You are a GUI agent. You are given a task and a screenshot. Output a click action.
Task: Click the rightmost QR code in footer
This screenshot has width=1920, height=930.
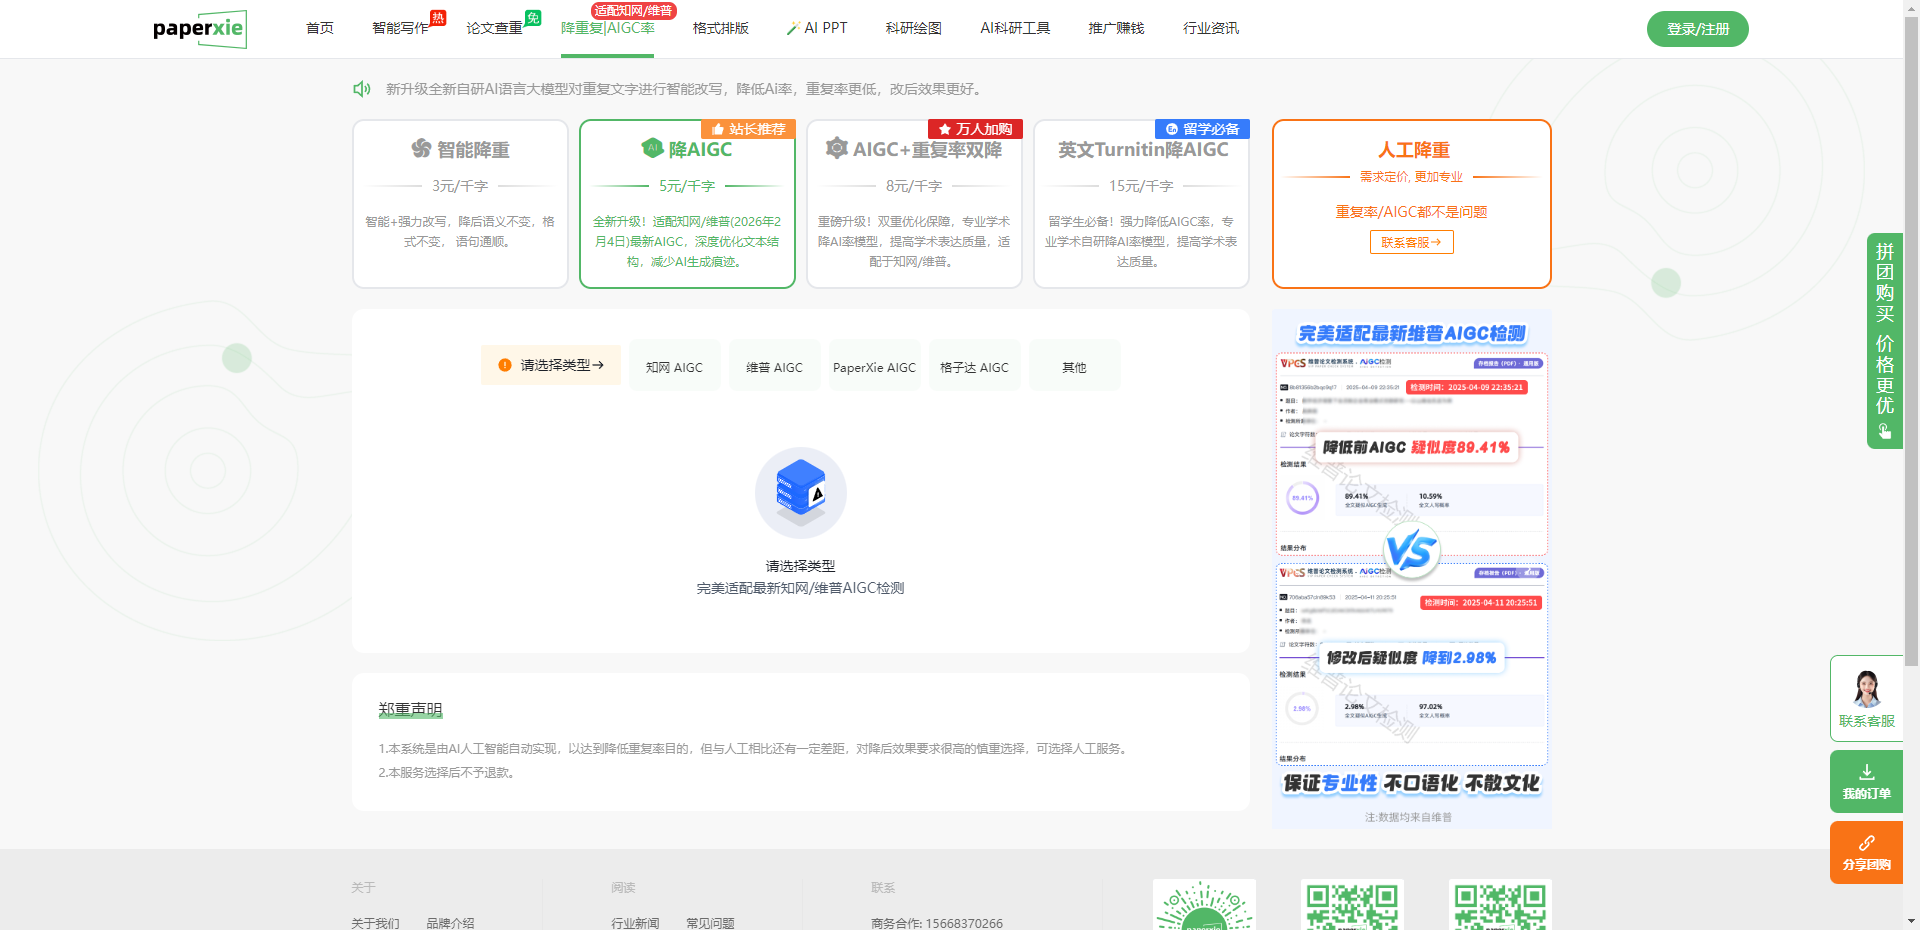point(1500,905)
